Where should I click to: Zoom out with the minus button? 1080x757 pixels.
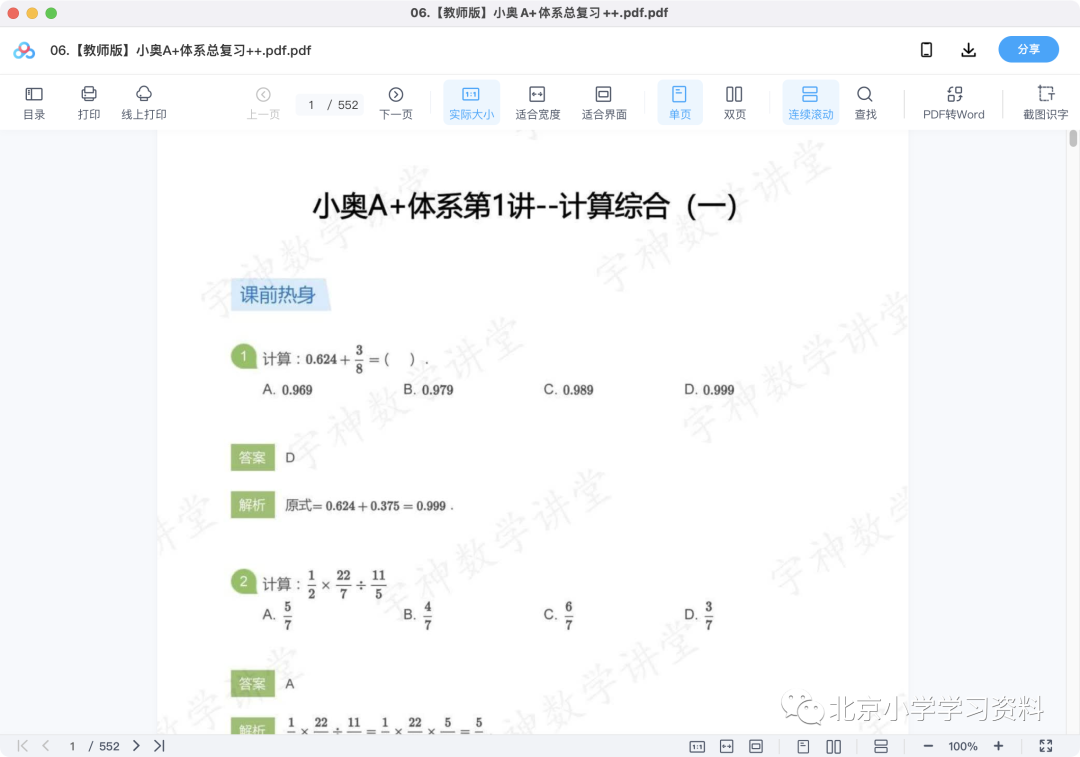[928, 746]
